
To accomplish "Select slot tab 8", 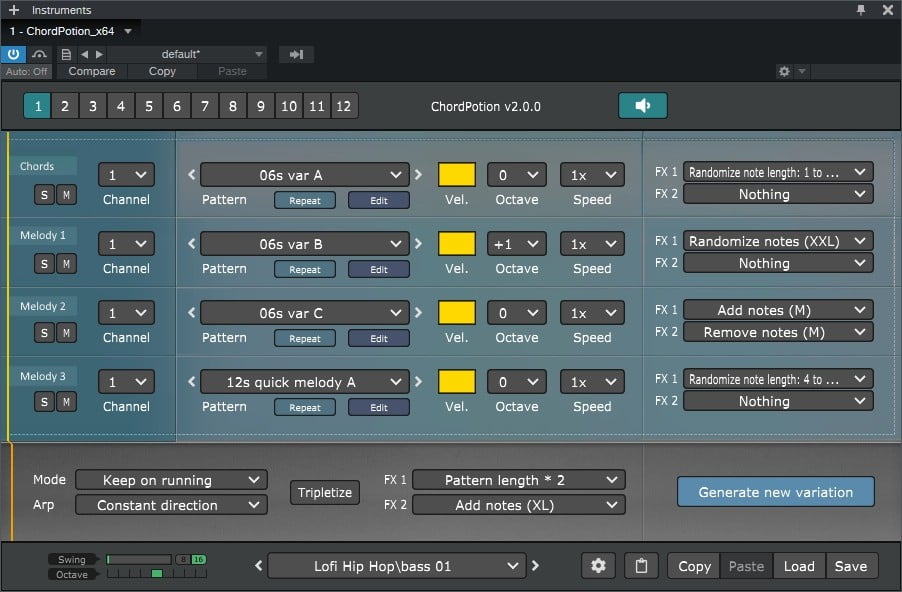I will pyautogui.click(x=232, y=106).
